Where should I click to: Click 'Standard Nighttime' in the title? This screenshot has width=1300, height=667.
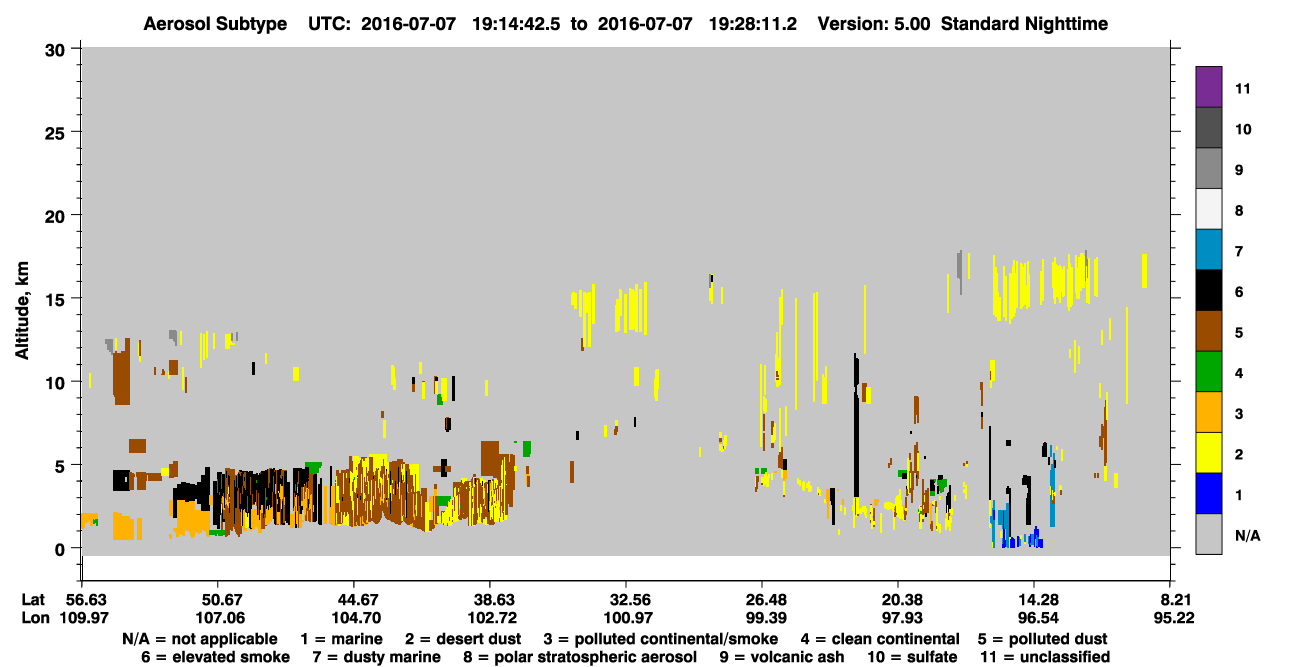click(1022, 23)
